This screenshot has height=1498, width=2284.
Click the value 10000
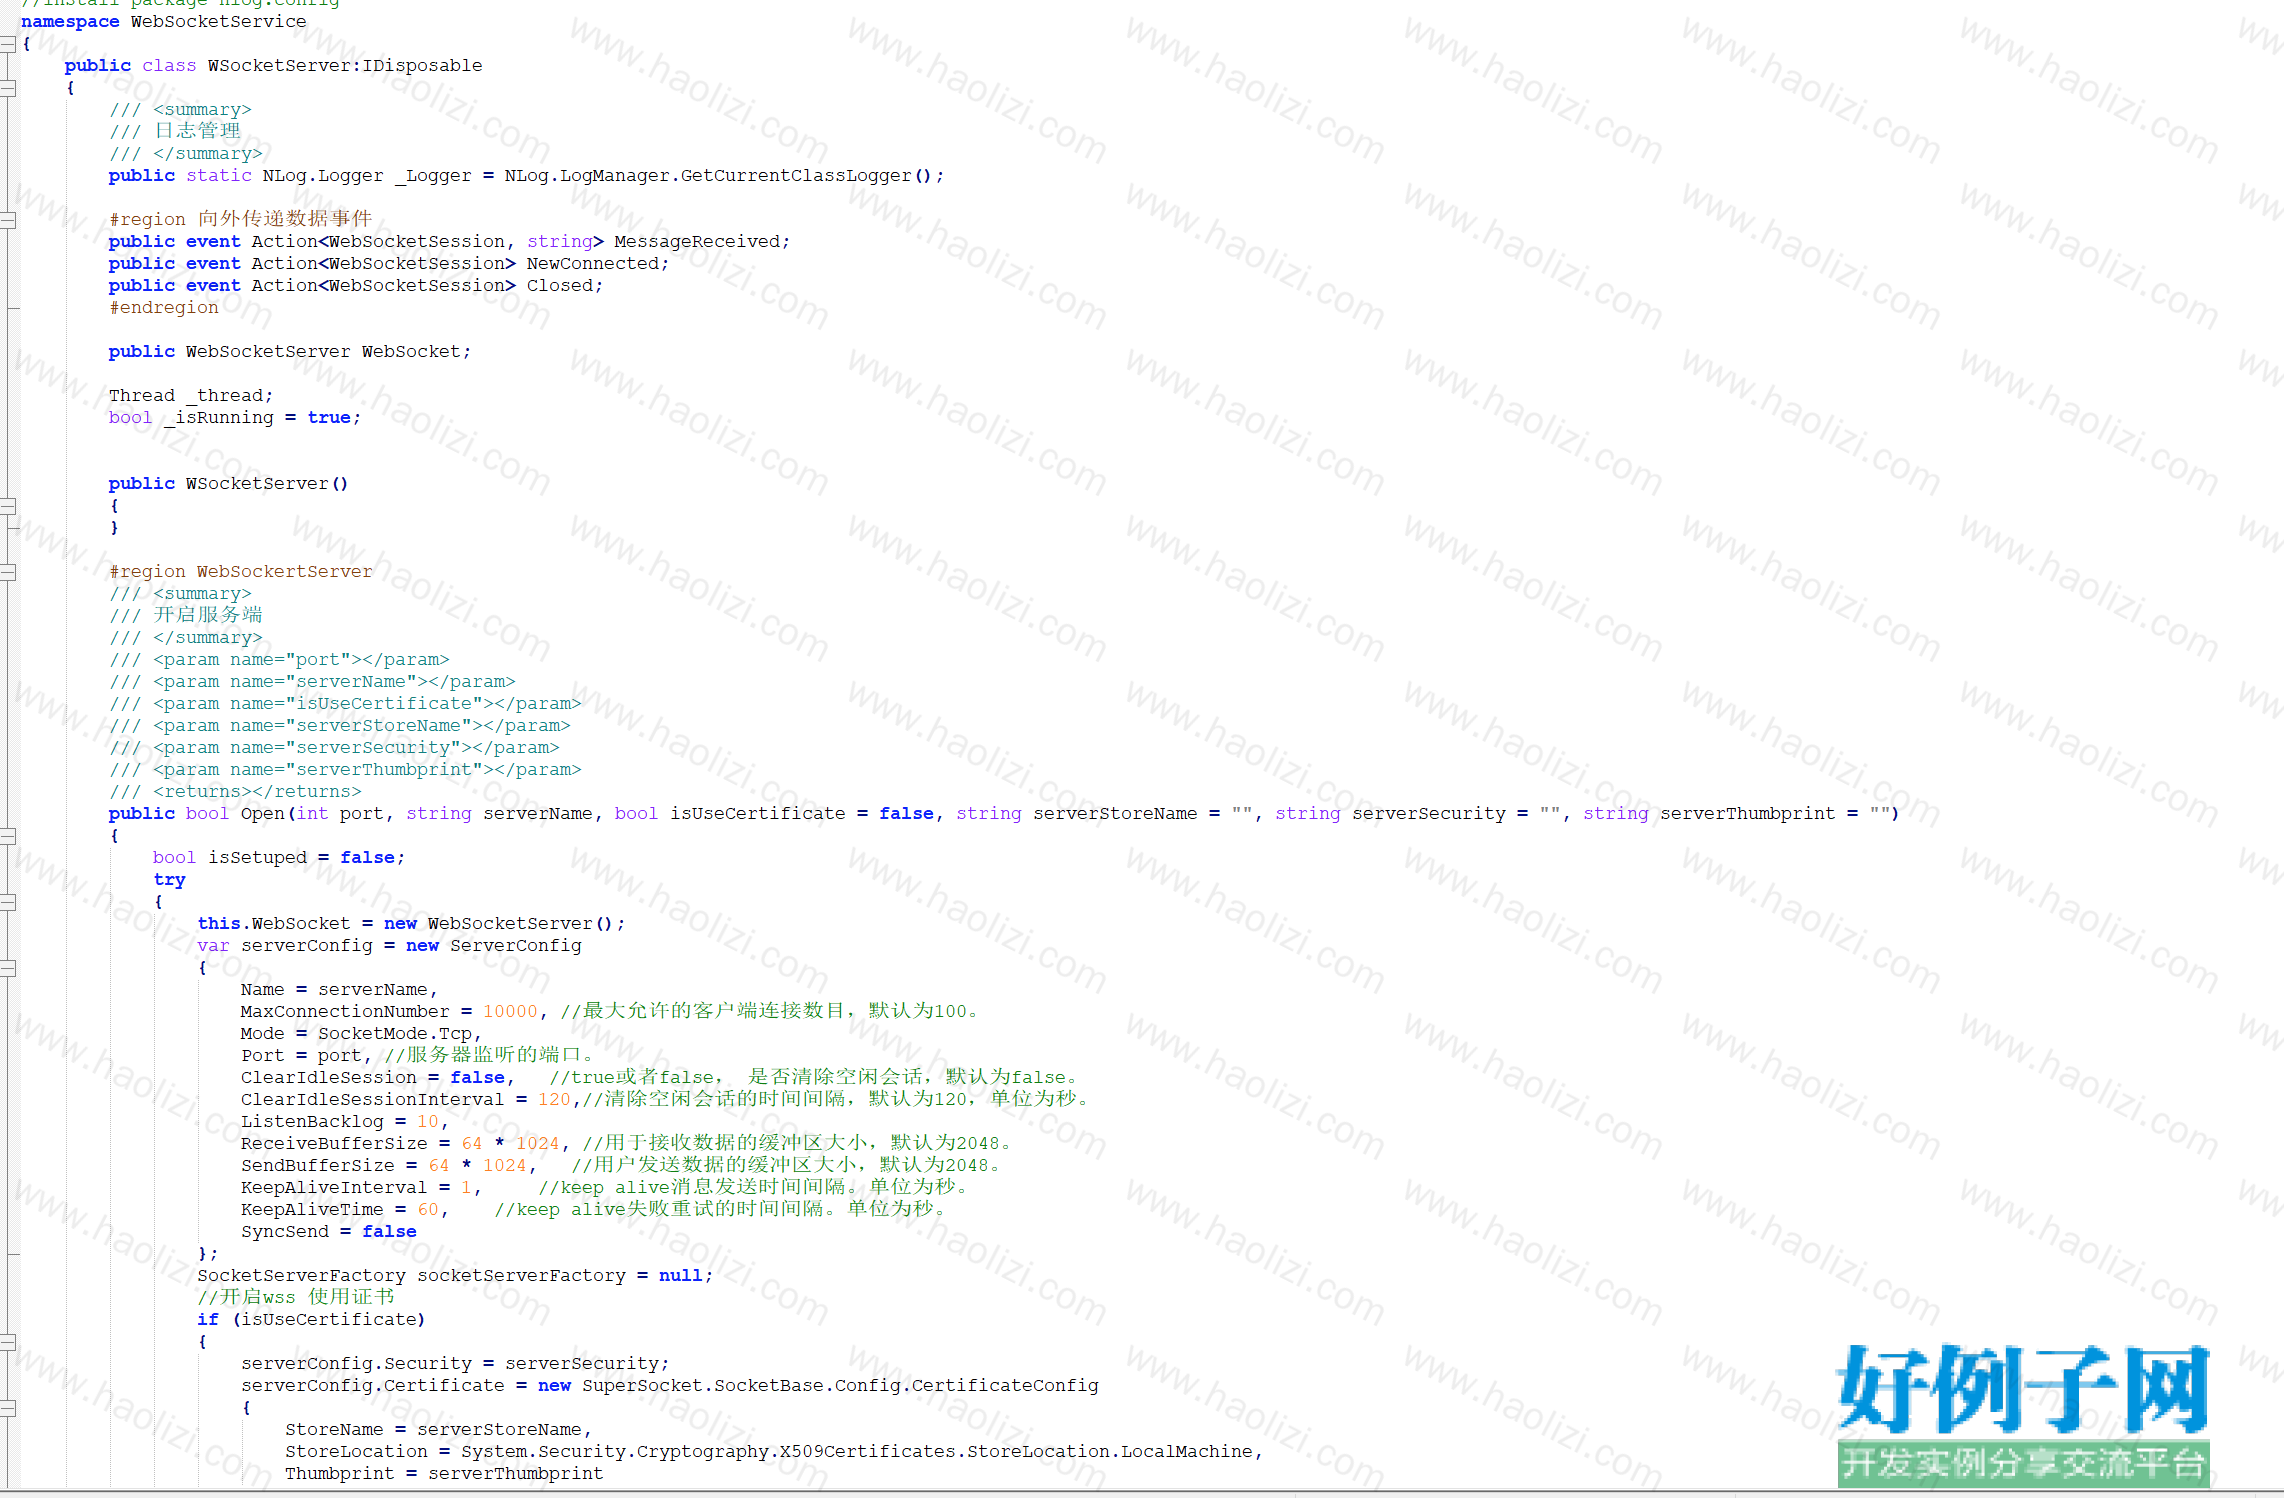[x=510, y=1012]
